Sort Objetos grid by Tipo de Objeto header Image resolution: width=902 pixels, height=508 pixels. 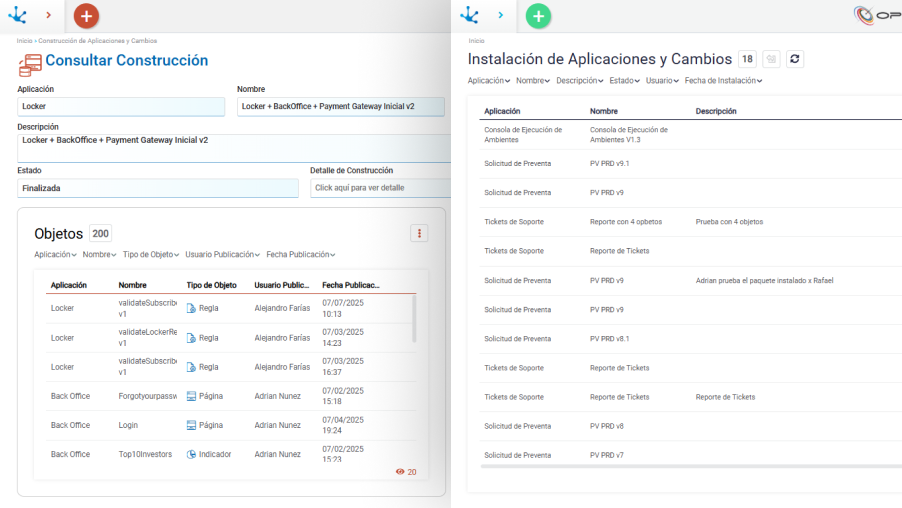pyautogui.click(x=211, y=285)
